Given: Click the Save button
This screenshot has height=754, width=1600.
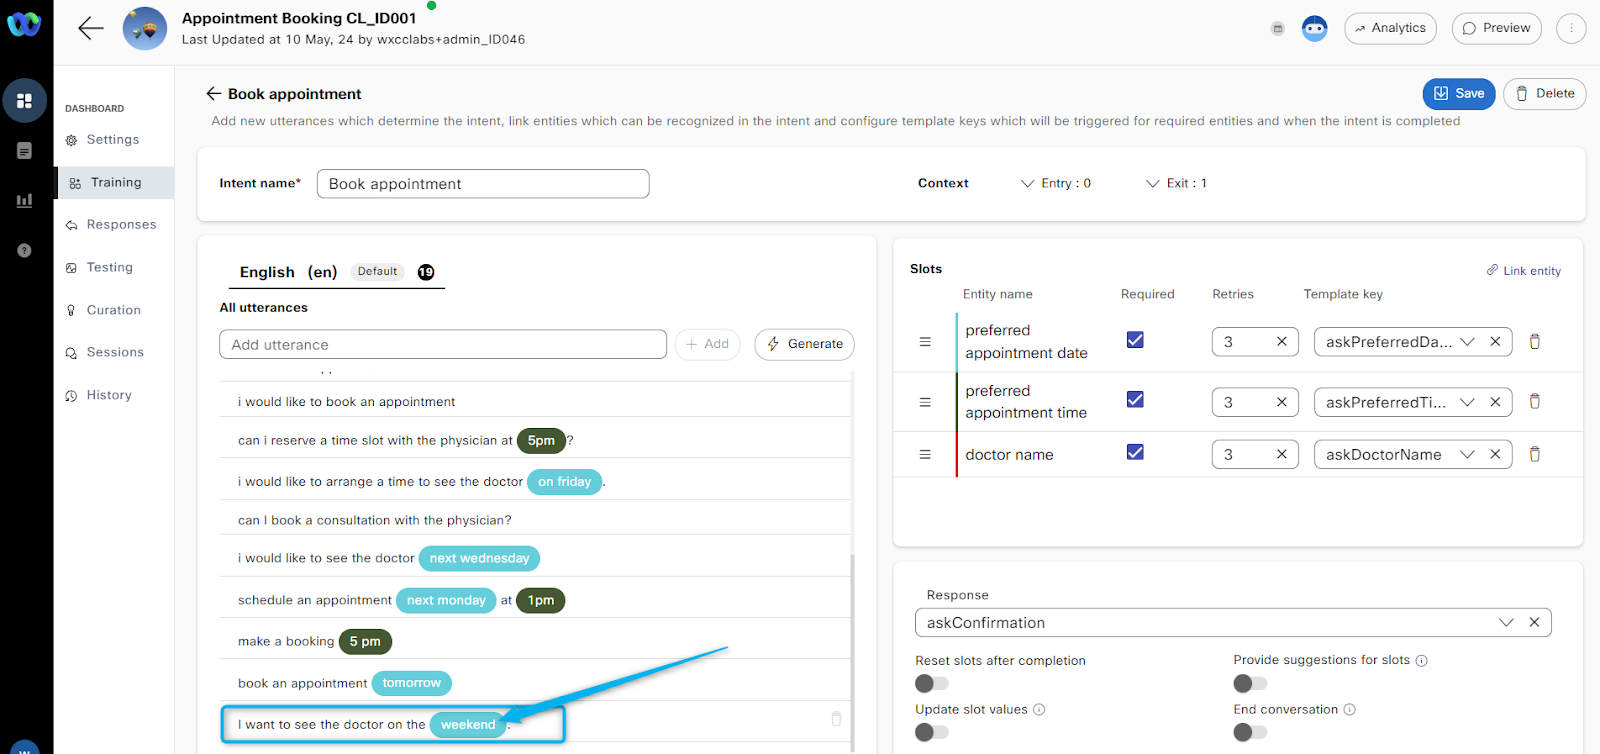Looking at the screenshot, I should (1458, 94).
